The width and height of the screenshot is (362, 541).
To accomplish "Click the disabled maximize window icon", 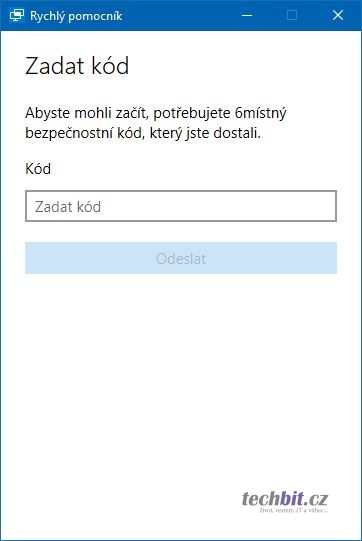I will pos(292,15).
